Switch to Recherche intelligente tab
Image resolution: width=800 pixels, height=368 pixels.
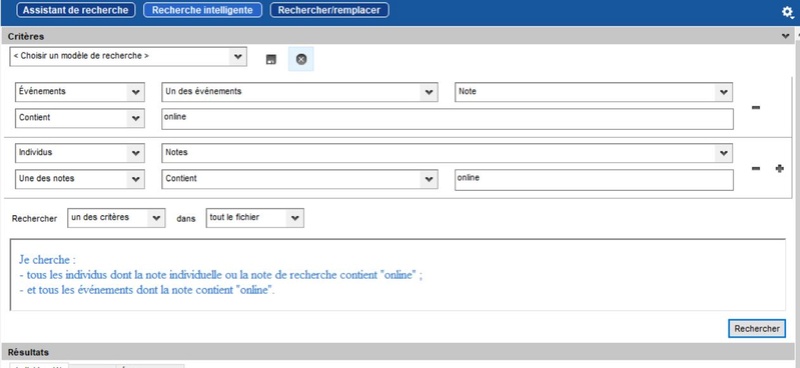click(203, 10)
